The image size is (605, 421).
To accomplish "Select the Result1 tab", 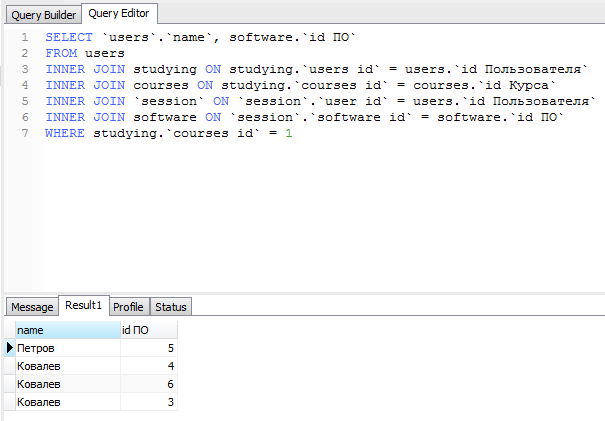I will [84, 305].
